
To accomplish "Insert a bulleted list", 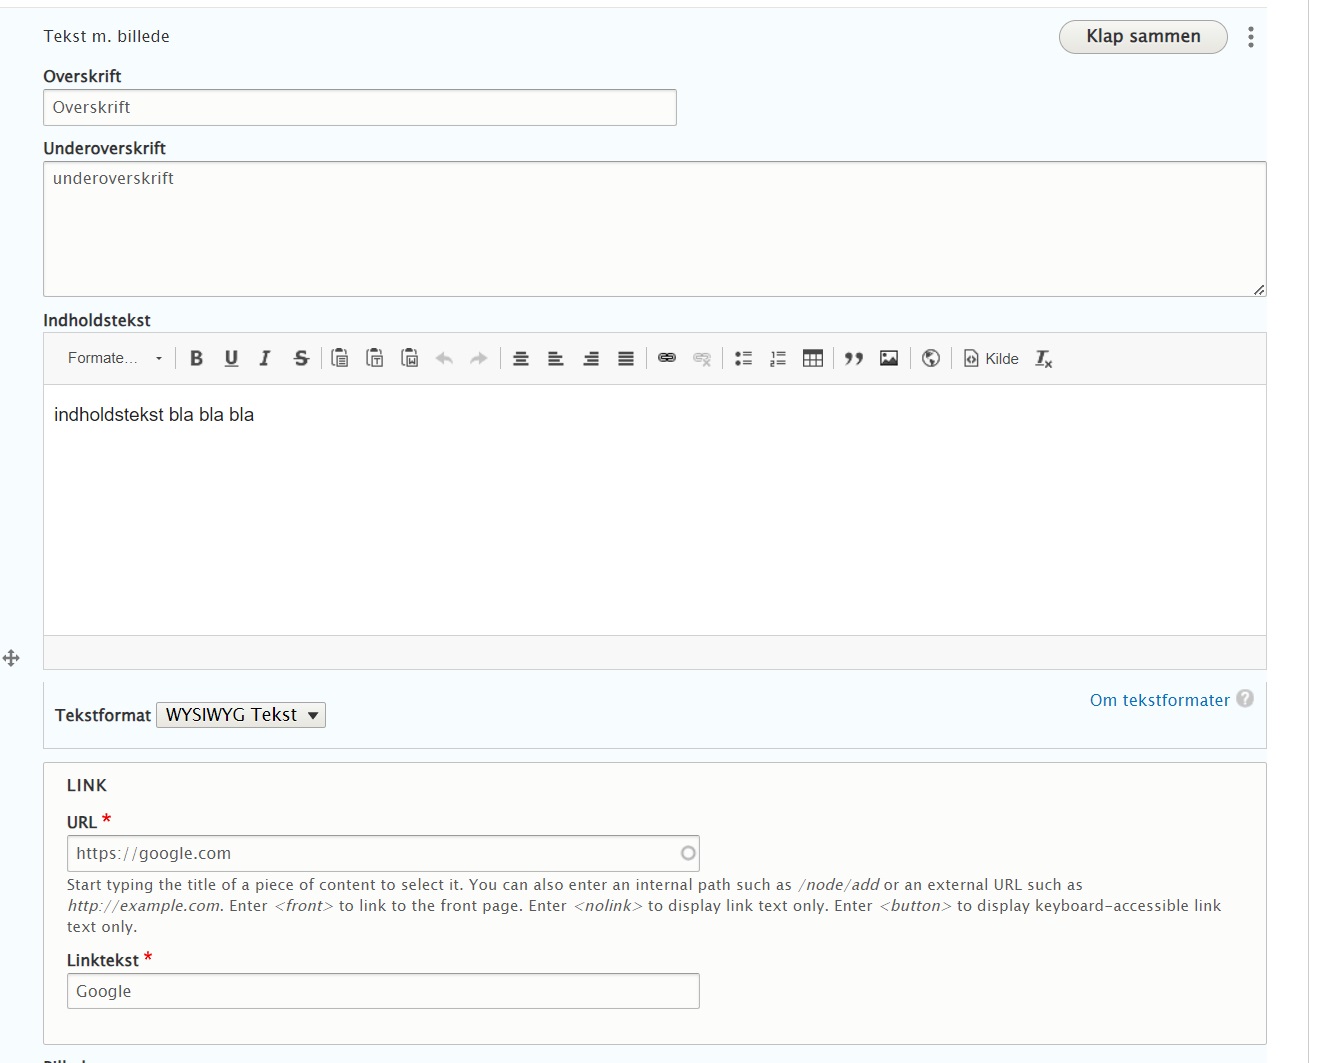I will [743, 358].
